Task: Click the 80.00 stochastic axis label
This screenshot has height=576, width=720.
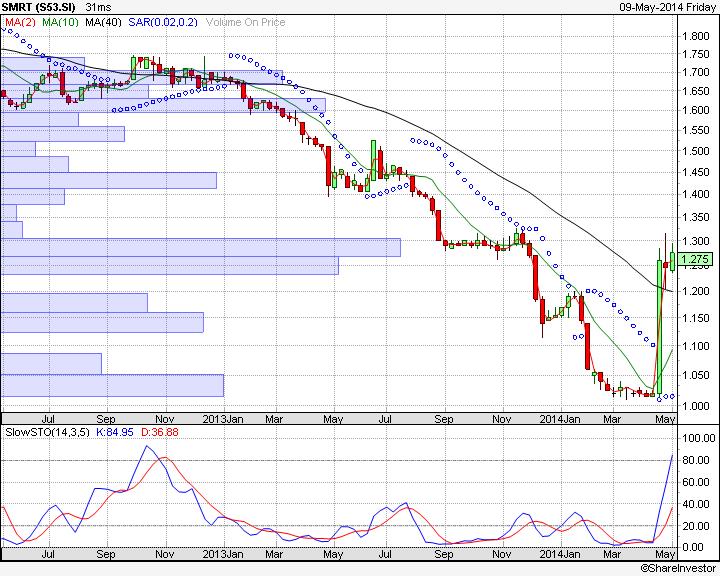Action: 698,460
